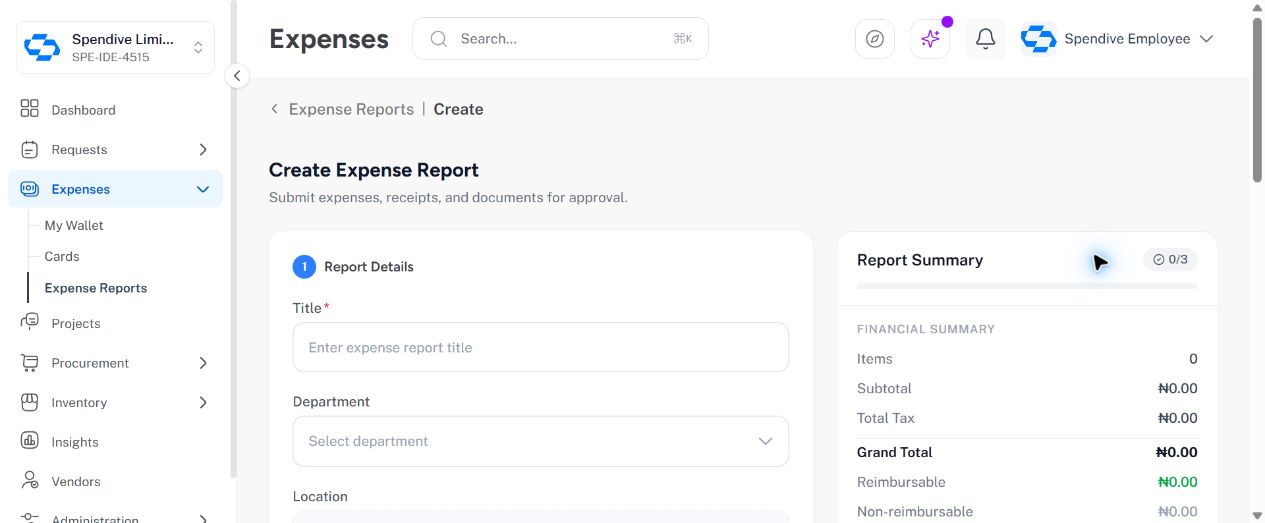
Task: Click the Grand Total ₦0.00 value
Action: [1176, 452]
